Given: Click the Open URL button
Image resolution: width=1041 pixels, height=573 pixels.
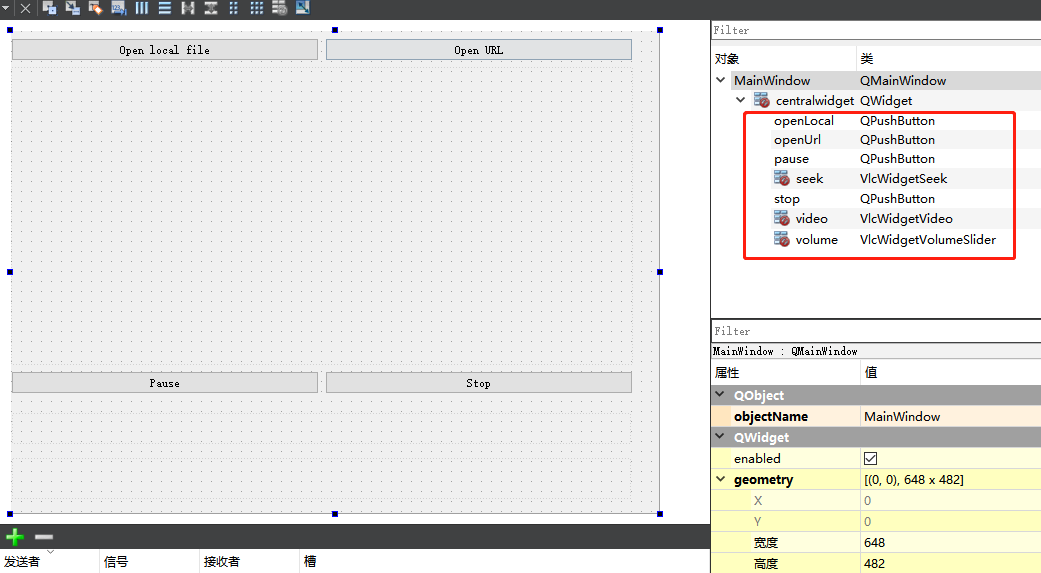Looking at the screenshot, I should click(479, 50).
